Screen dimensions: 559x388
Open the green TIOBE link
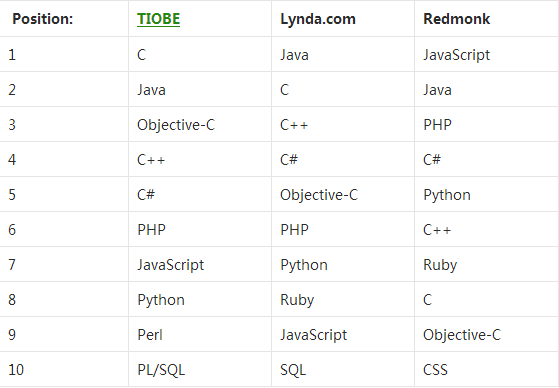click(x=158, y=19)
